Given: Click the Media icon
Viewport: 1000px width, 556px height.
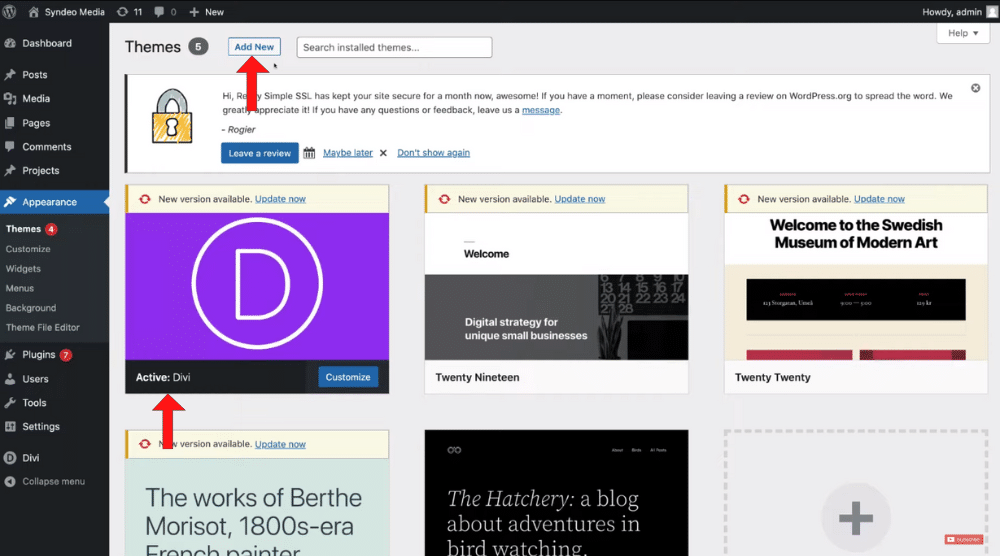Looking at the screenshot, I should pyautogui.click(x=10, y=99).
